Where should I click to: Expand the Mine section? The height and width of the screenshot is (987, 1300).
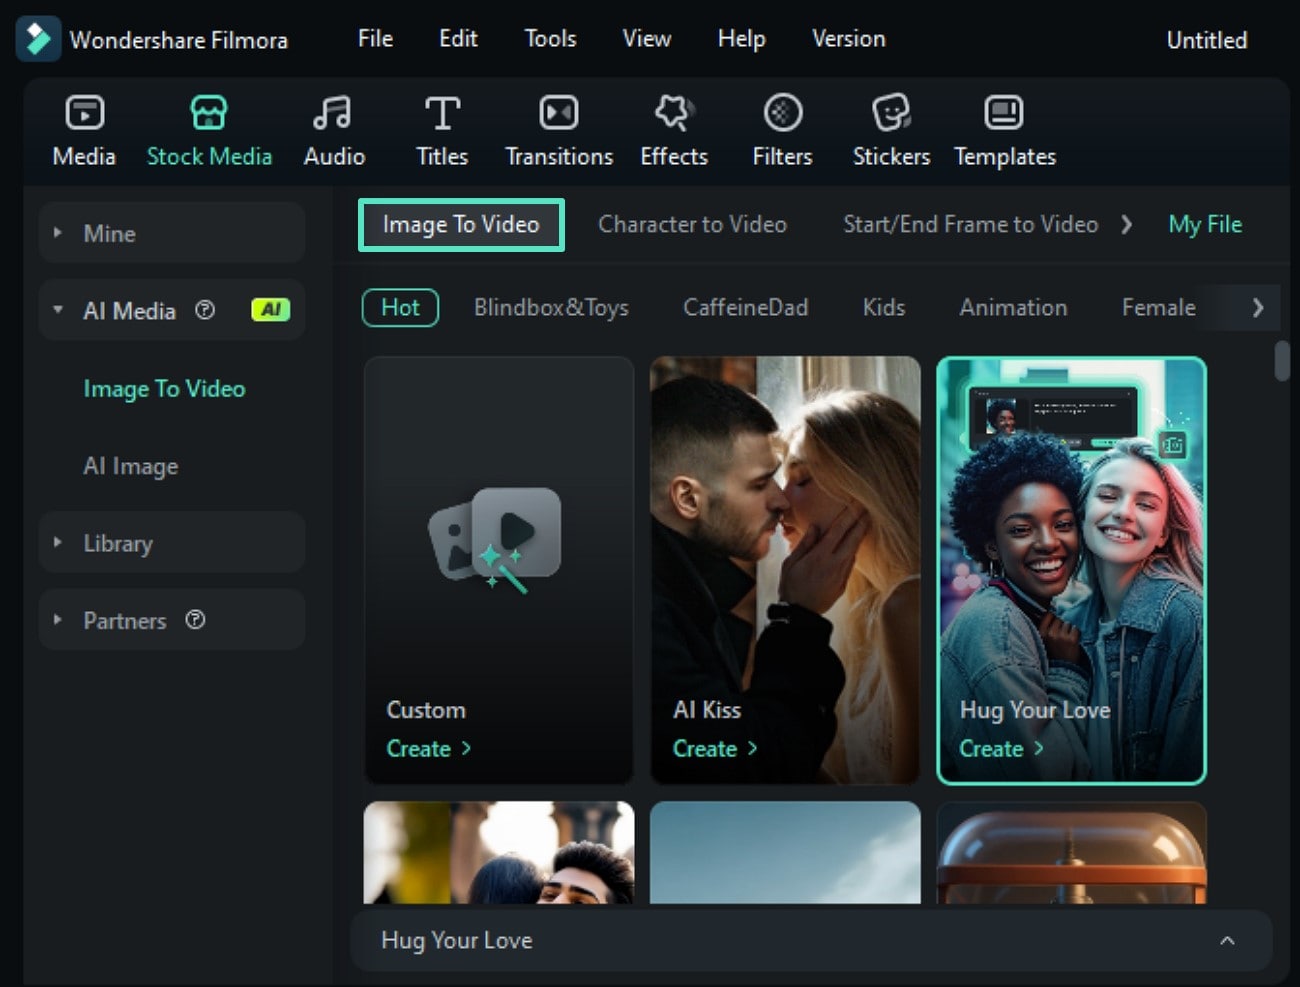[x=57, y=232]
